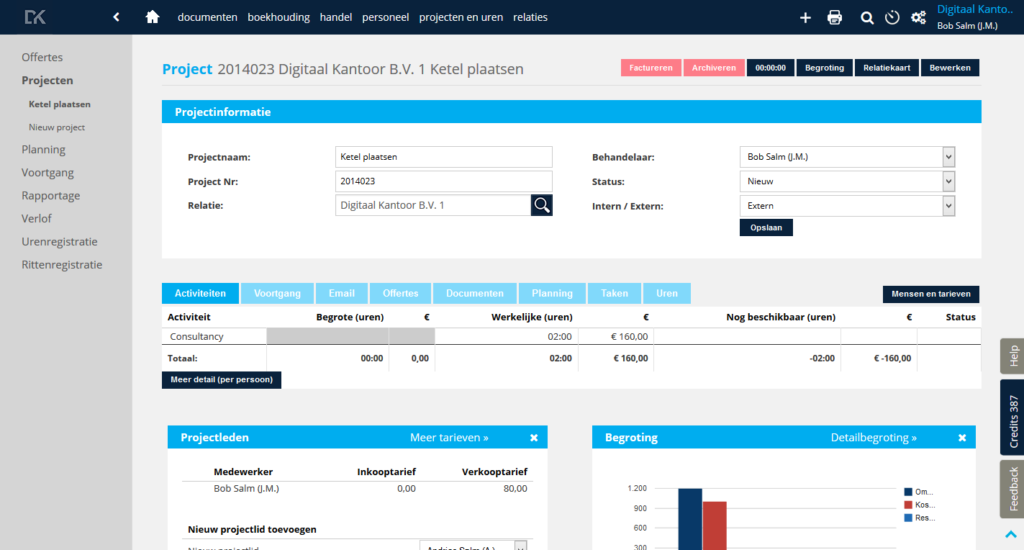
Task: Open the handel menu
Action: pos(336,17)
